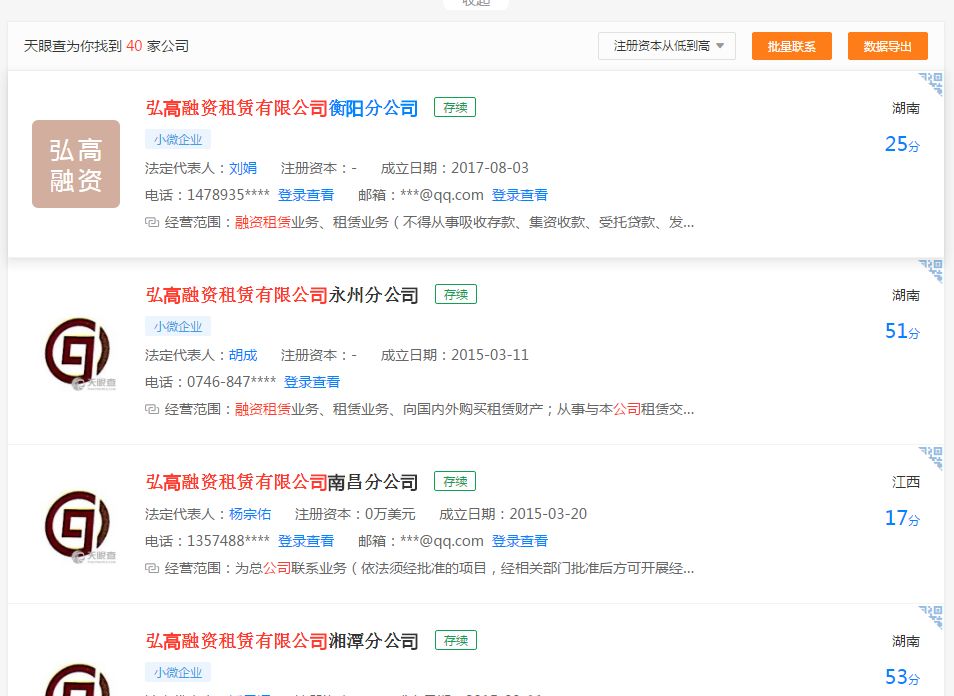The height and width of the screenshot is (696, 954).
Task: Open 弘高融资租赁有限公司湘潭分公司 company page
Action: coord(282,641)
